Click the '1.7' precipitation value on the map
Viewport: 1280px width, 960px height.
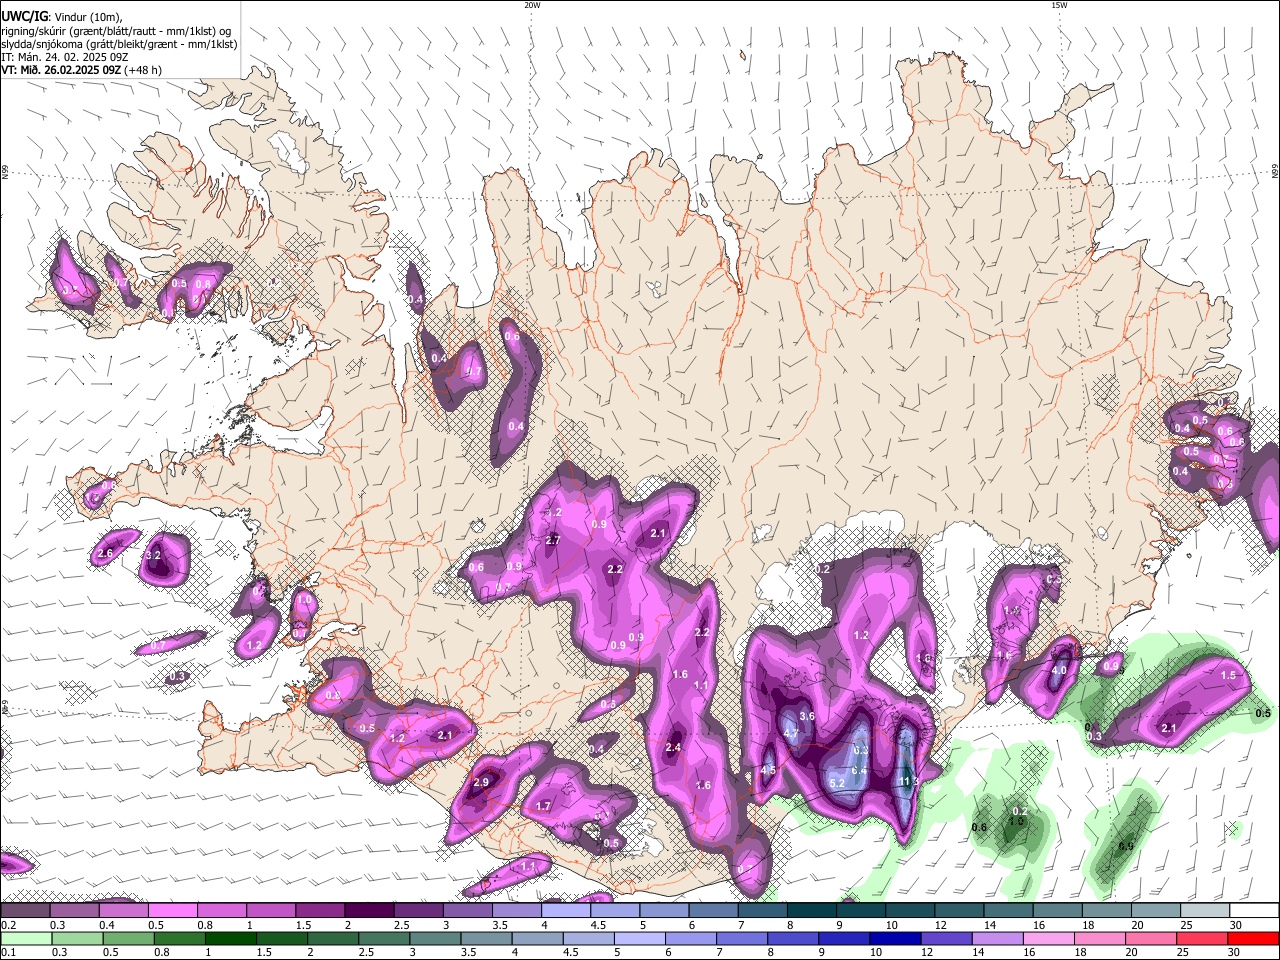coord(544,805)
